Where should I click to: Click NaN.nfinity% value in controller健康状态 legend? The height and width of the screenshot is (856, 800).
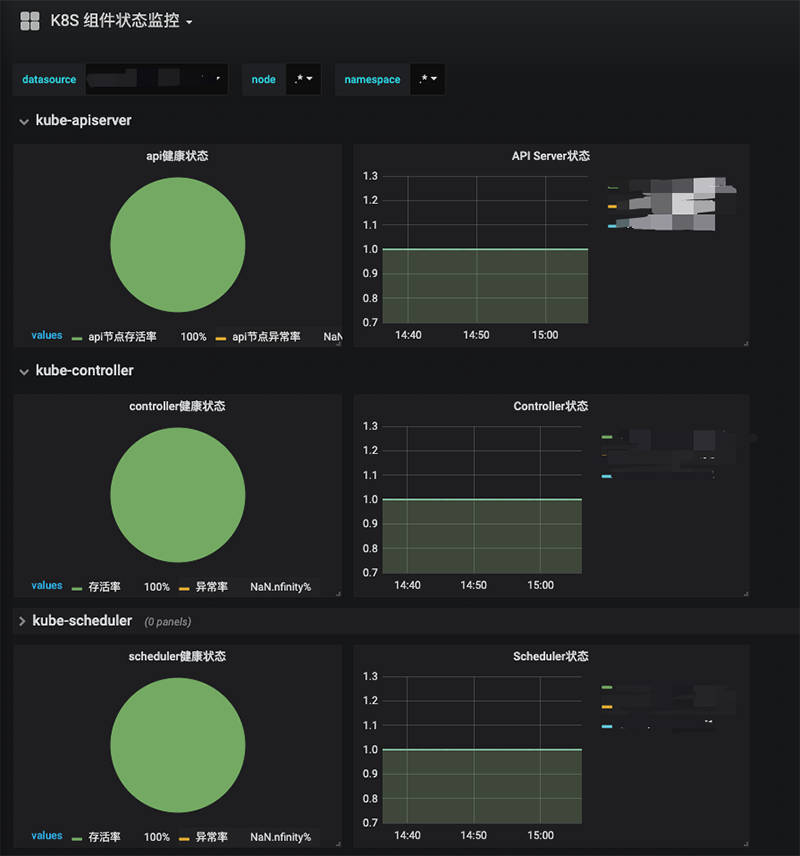coord(280,587)
